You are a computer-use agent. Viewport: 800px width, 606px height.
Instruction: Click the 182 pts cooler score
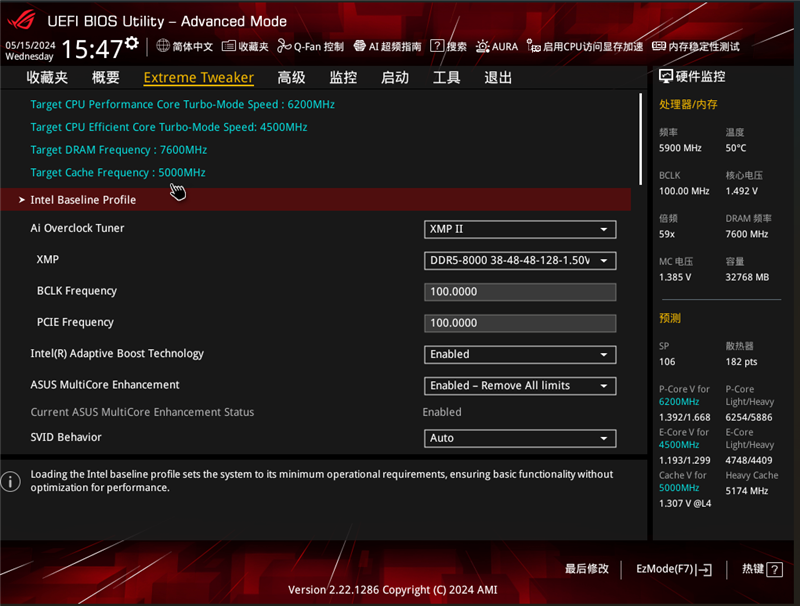(741, 362)
